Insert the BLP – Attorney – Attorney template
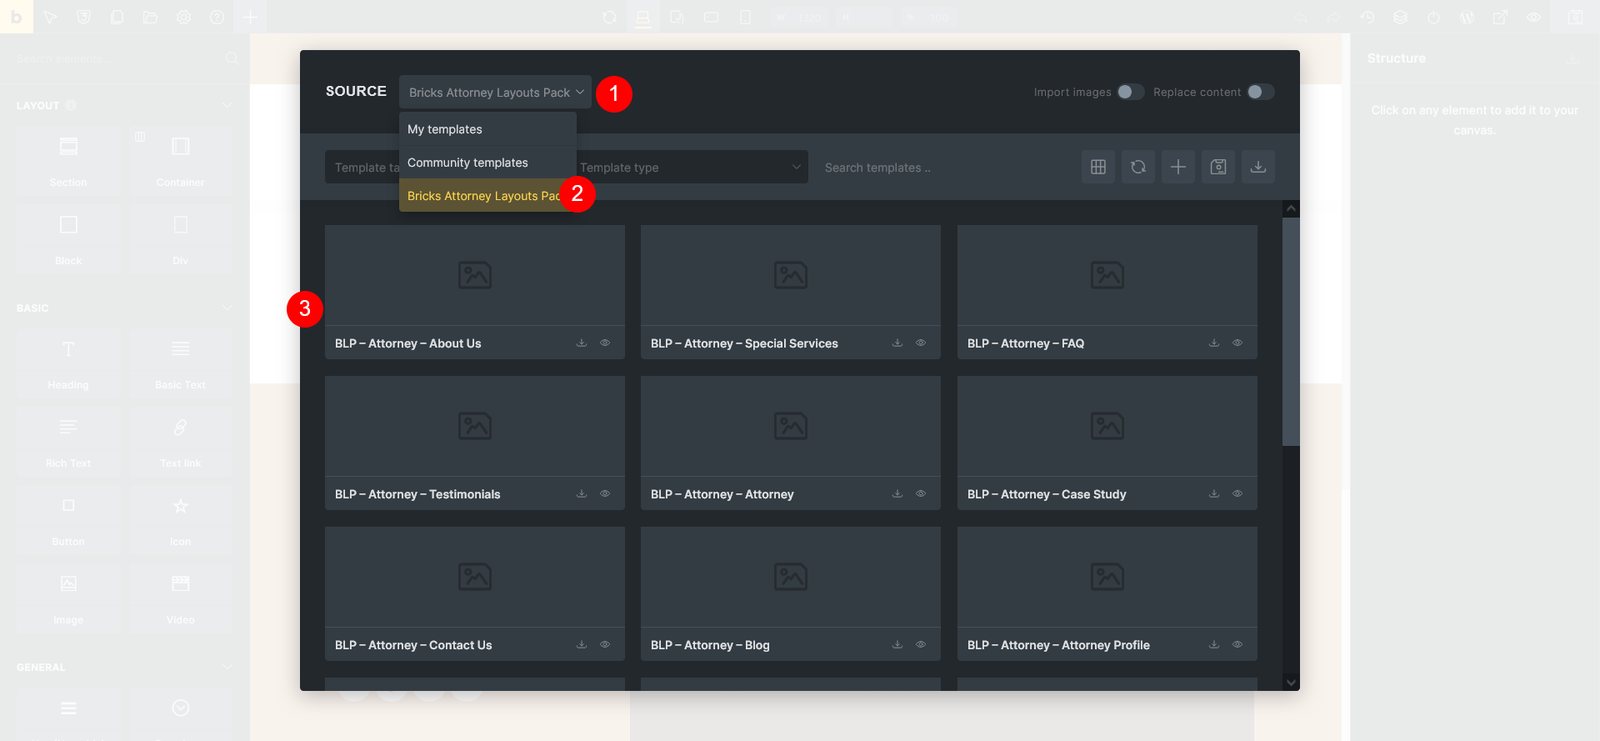 (897, 494)
